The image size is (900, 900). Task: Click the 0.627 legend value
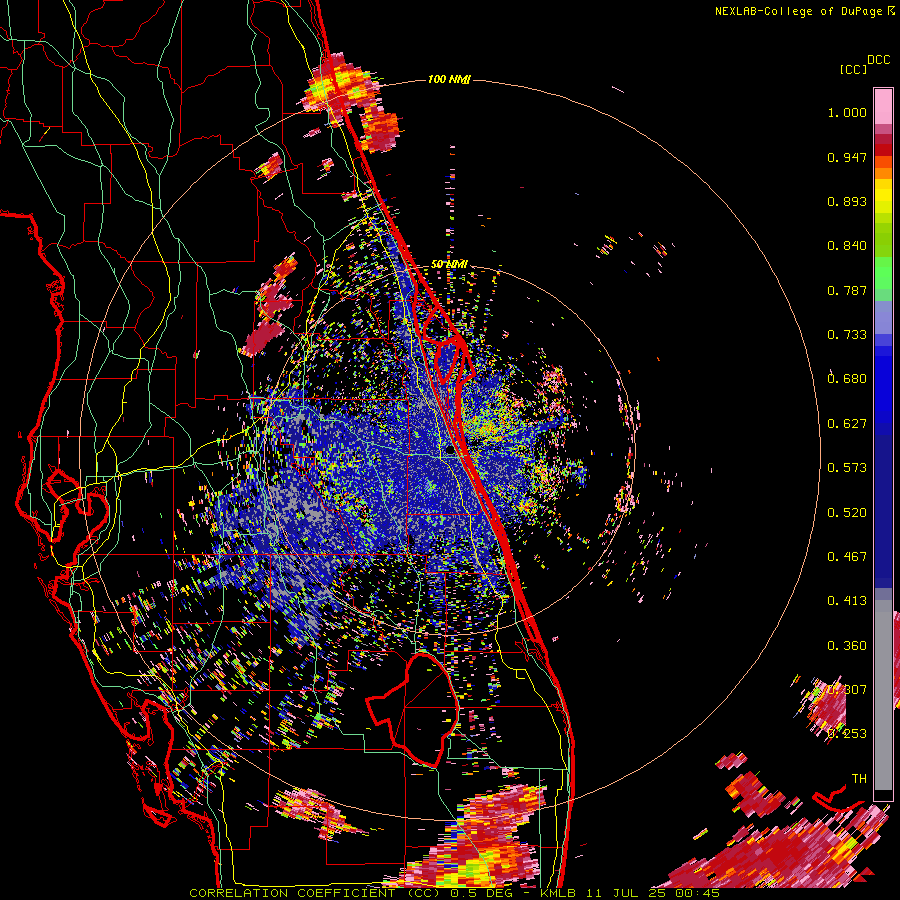coord(847,424)
